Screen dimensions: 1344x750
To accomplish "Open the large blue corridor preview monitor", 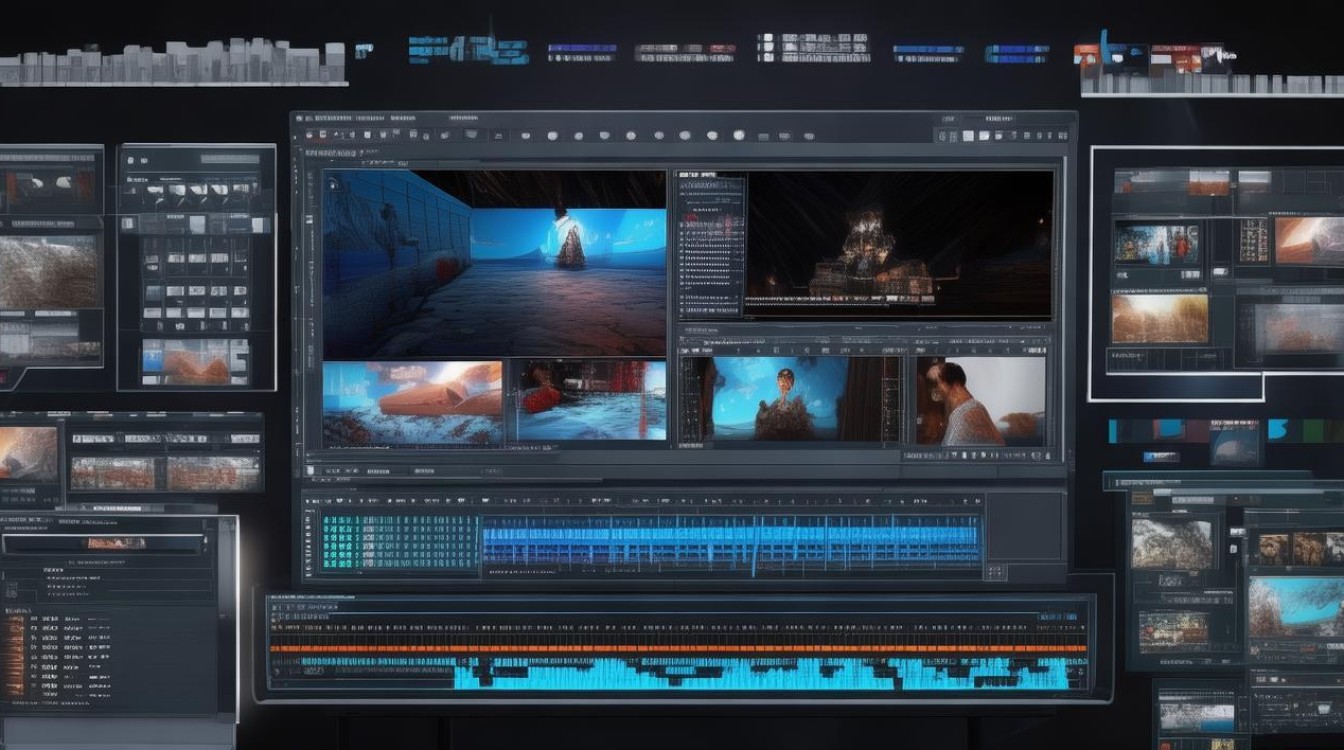I will (x=494, y=264).
